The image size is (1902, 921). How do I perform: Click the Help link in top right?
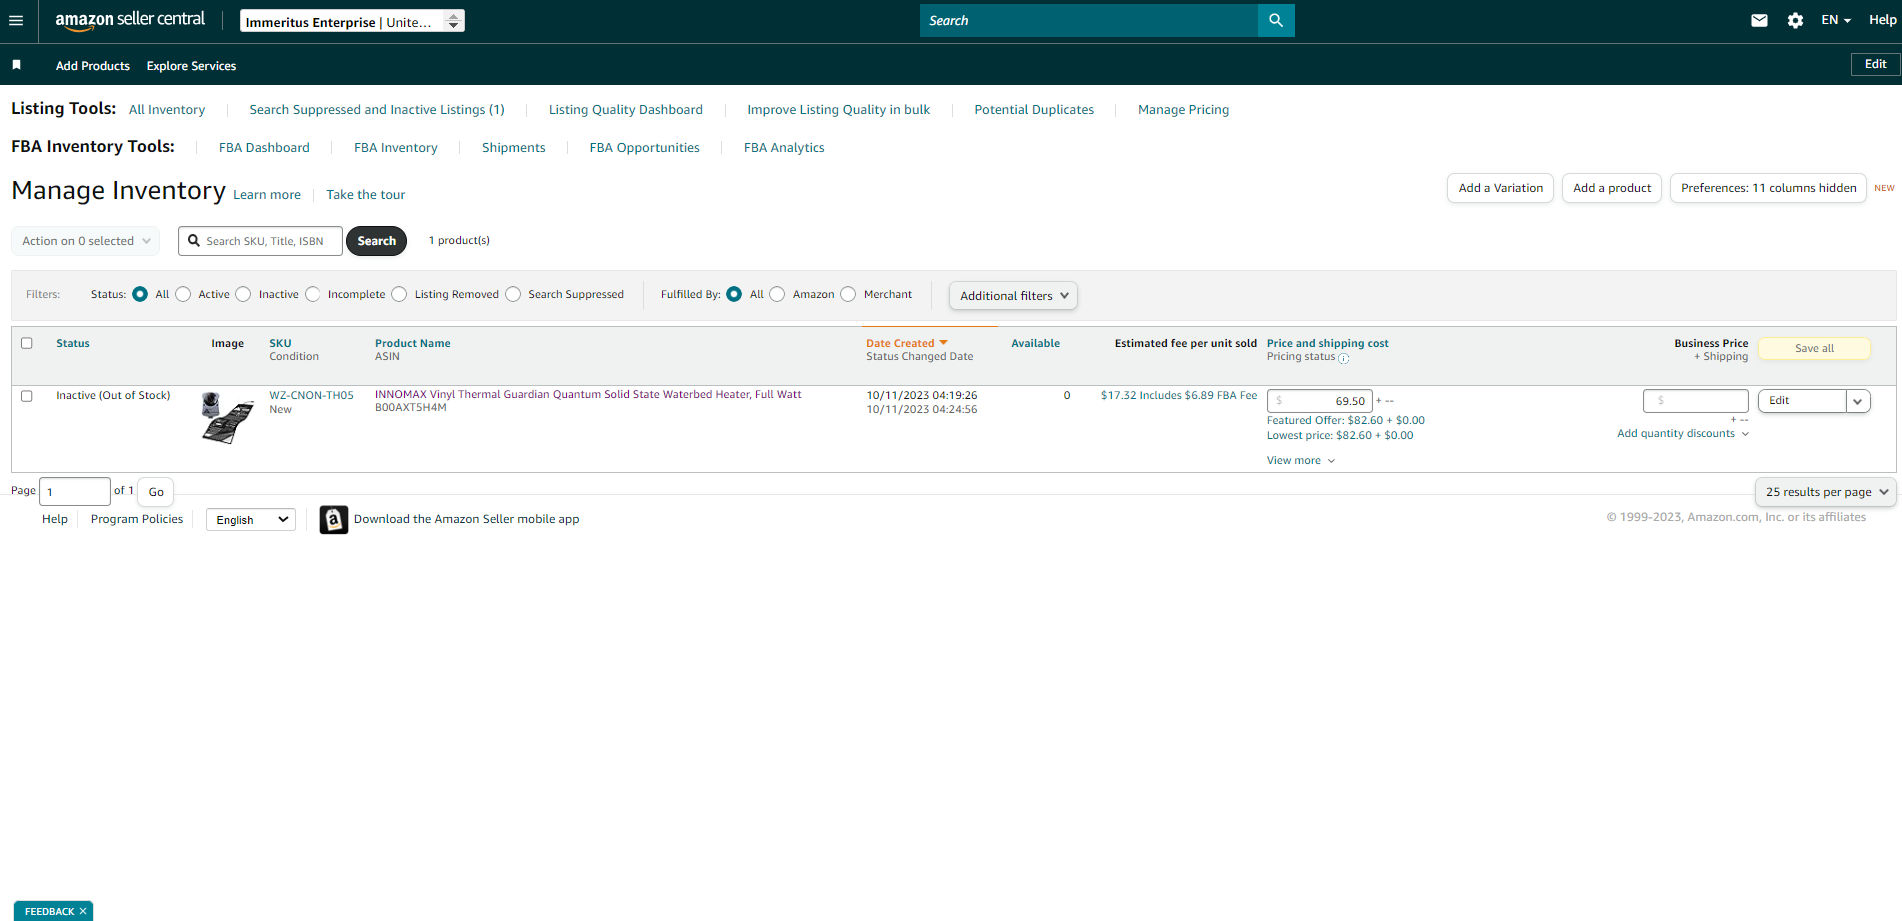pos(1883,20)
